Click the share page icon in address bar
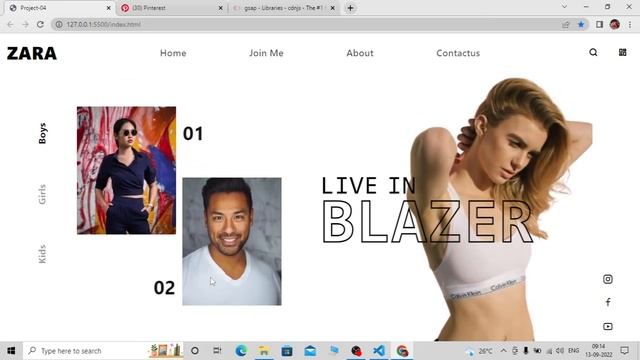This screenshot has width=640, height=360. (565, 24)
